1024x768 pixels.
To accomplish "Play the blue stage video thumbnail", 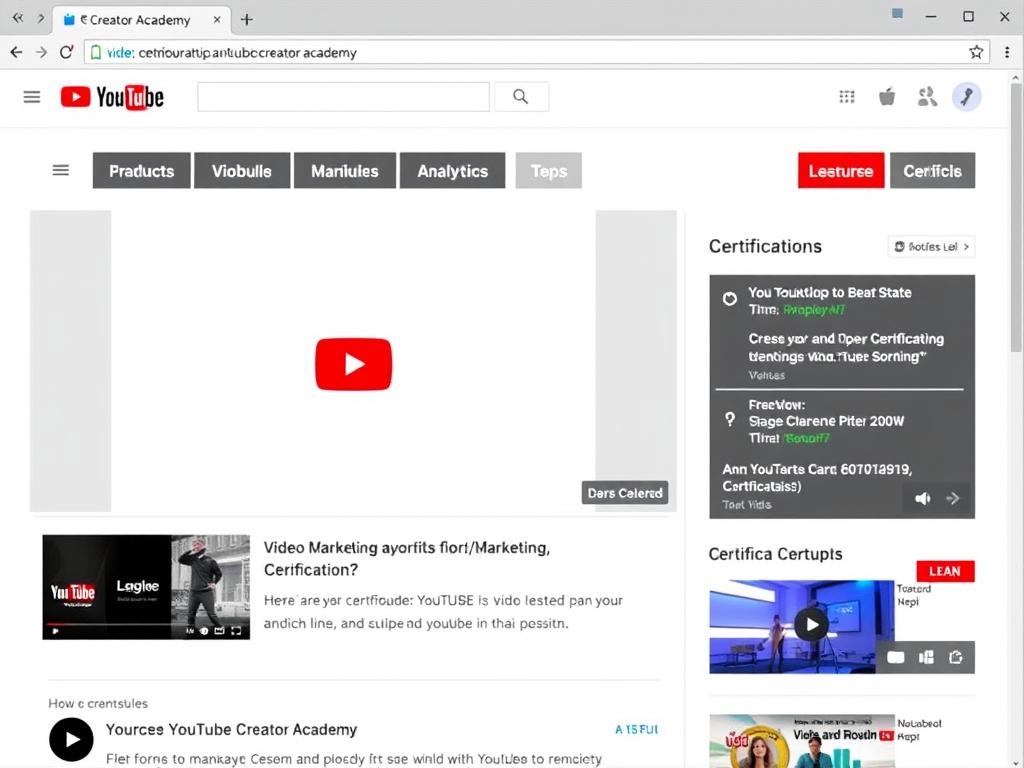I will tap(811, 625).
